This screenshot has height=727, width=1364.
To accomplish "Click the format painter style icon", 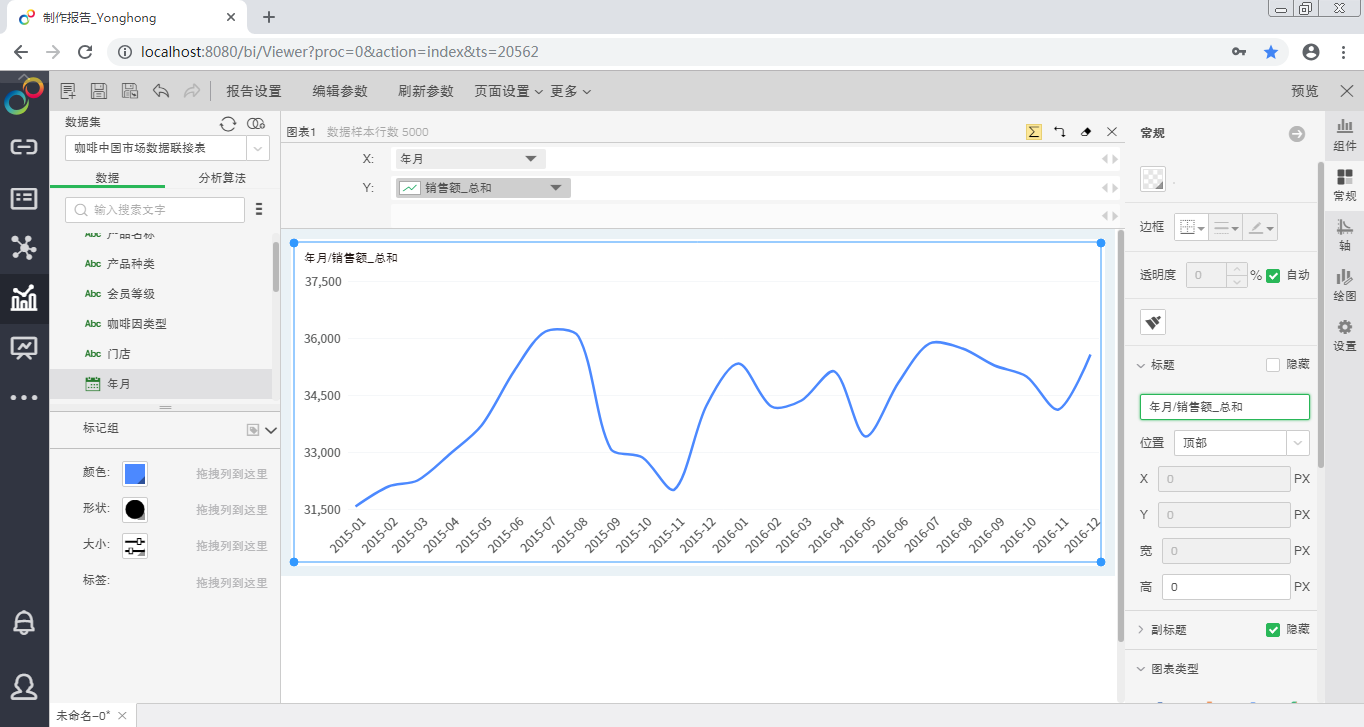I will 1153,322.
